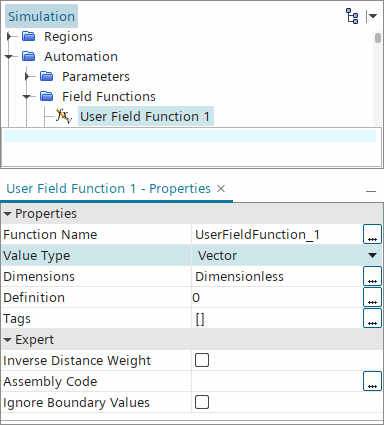
Task: Open the panel options dropdown arrow
Action: [x=372, y=16]
